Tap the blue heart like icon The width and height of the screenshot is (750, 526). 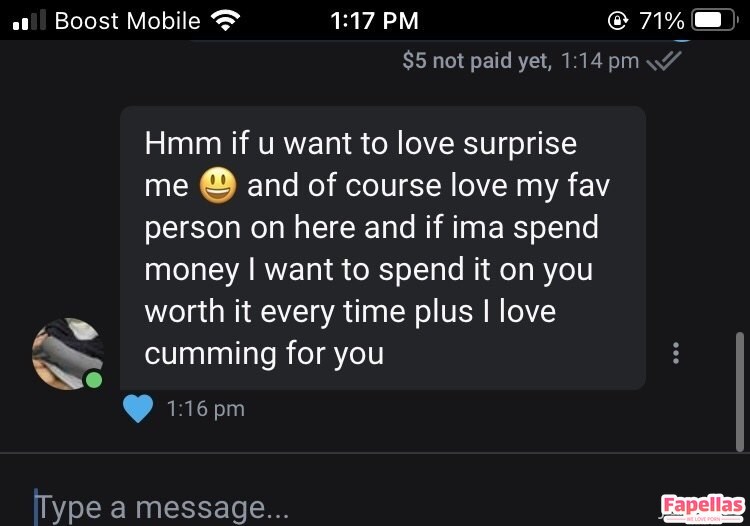pyautogui.click(x=138, y=409)
